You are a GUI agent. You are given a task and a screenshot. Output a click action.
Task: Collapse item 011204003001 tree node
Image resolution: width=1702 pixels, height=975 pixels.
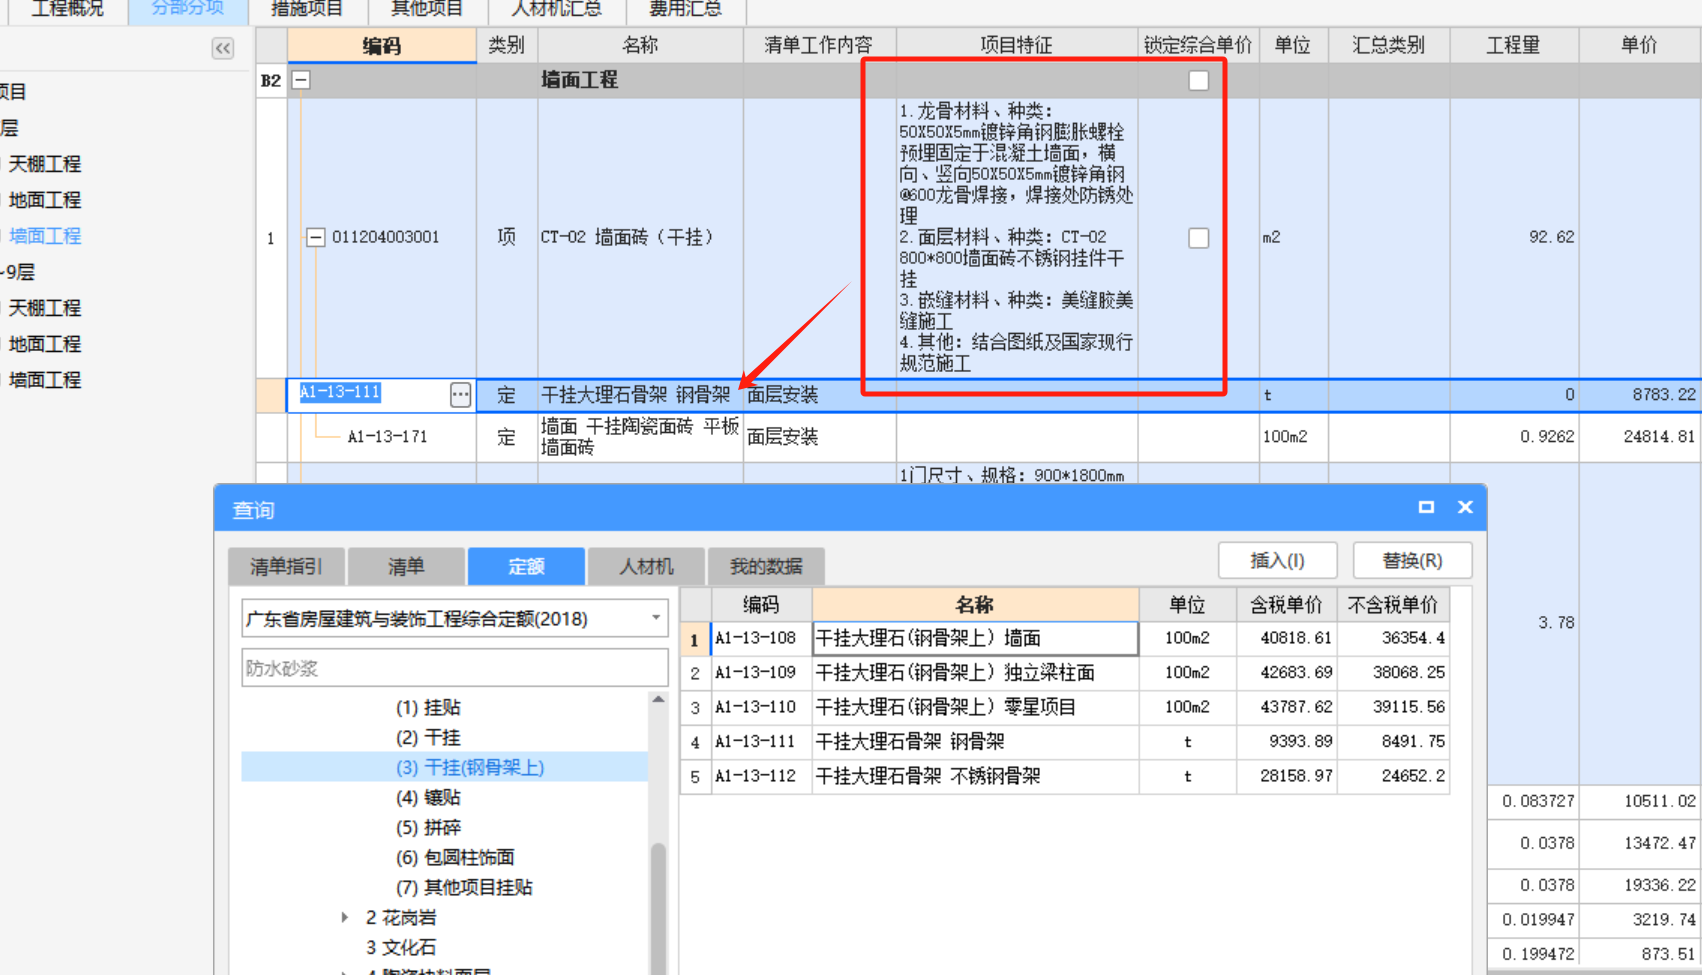pos(315,238)
